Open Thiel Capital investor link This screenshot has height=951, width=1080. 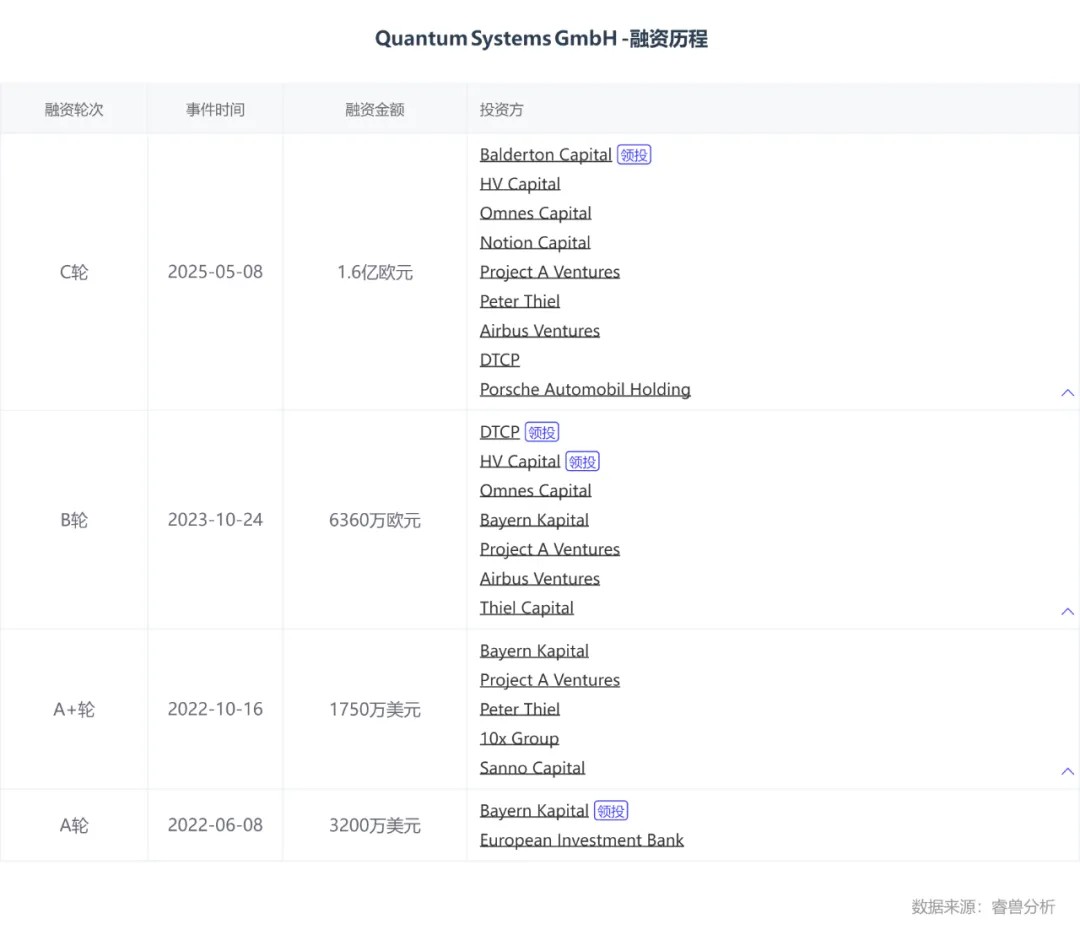tap(526, 607)
